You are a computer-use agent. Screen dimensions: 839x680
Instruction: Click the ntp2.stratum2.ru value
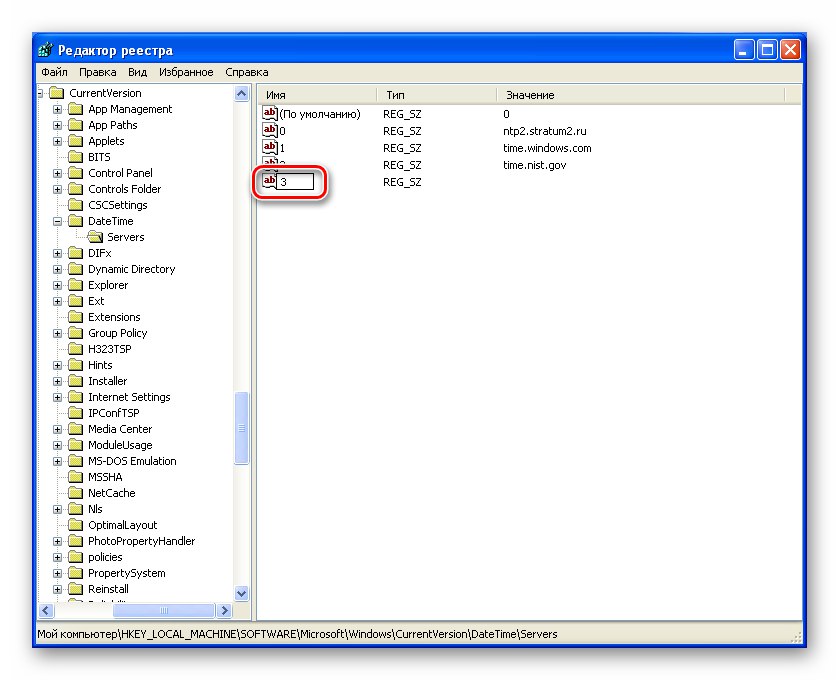545,131
